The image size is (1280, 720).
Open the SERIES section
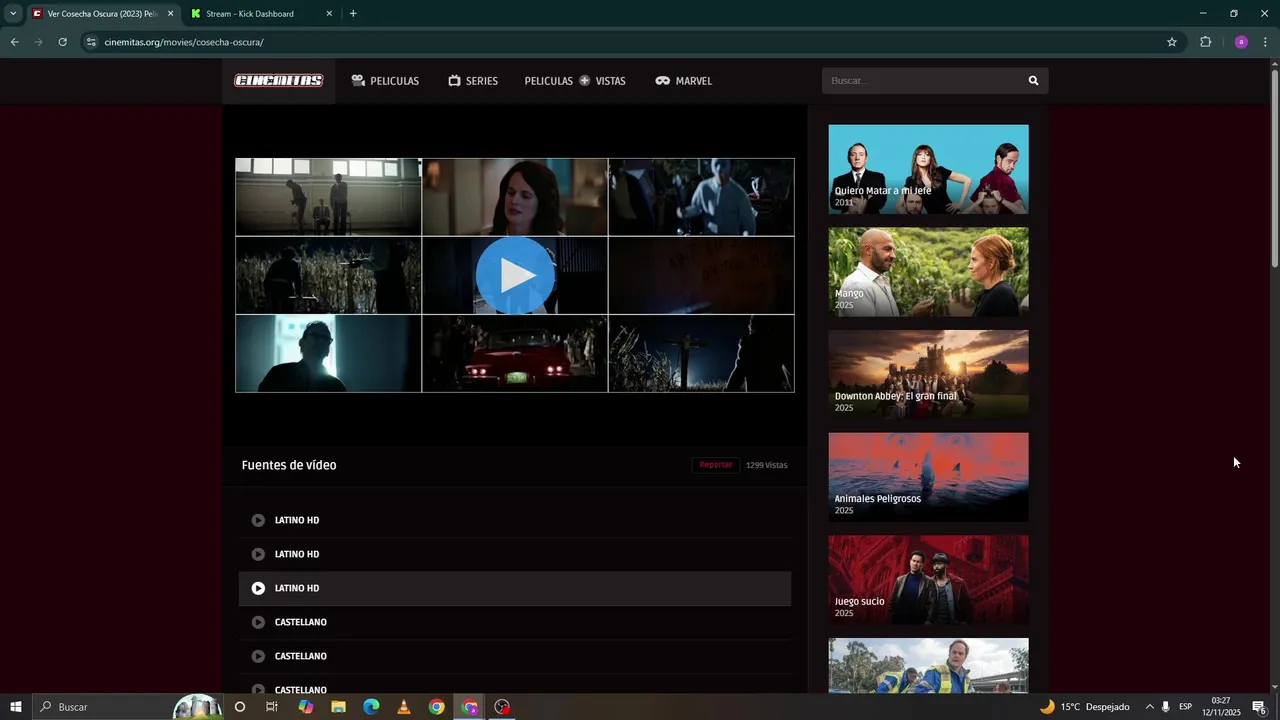[473, 81]
